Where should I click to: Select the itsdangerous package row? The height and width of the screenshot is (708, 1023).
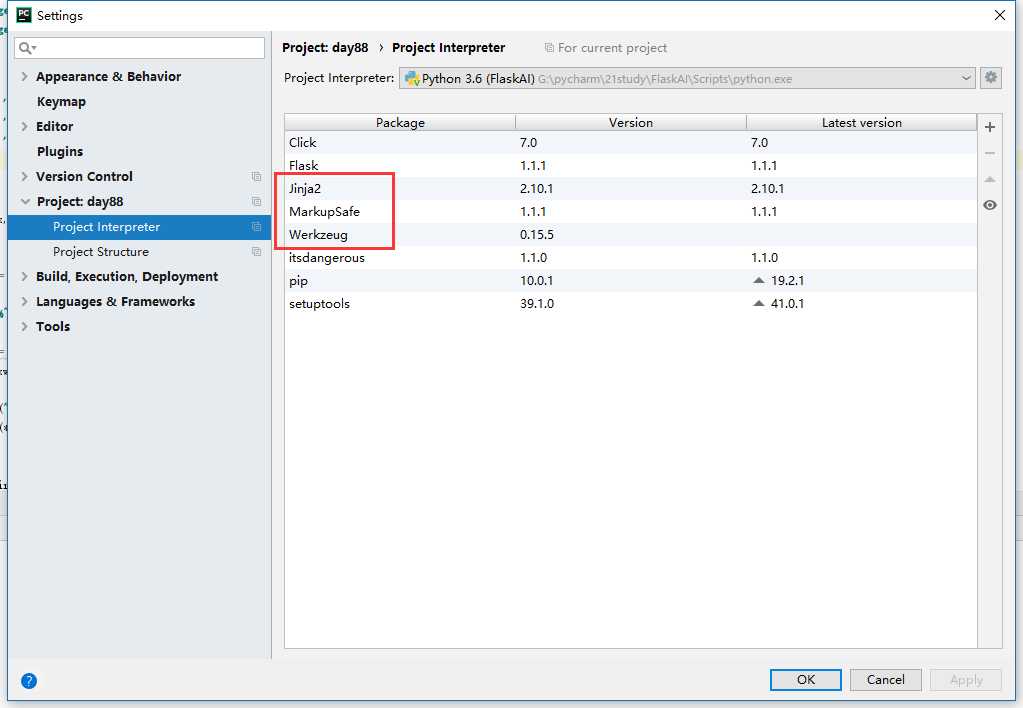tap(631, 258)
